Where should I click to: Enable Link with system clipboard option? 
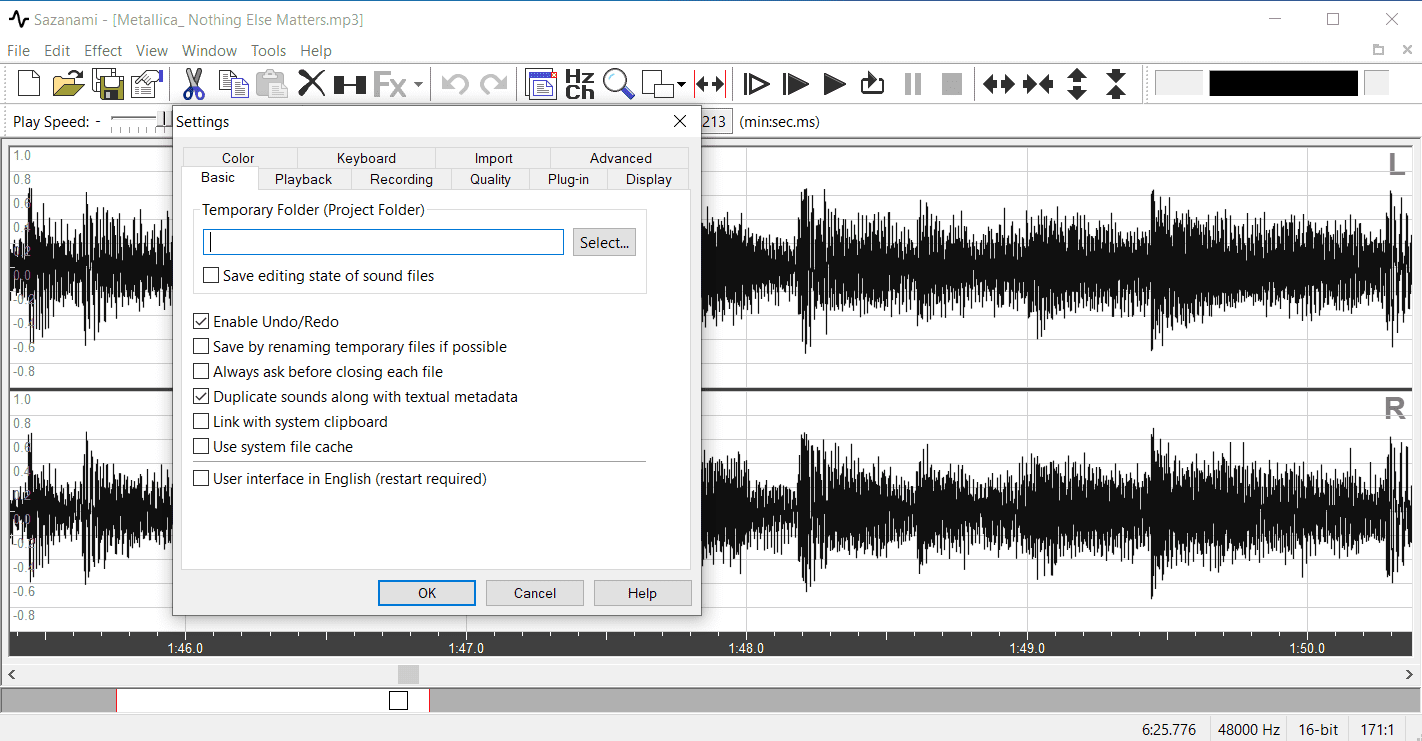click(x=201, y=422)
